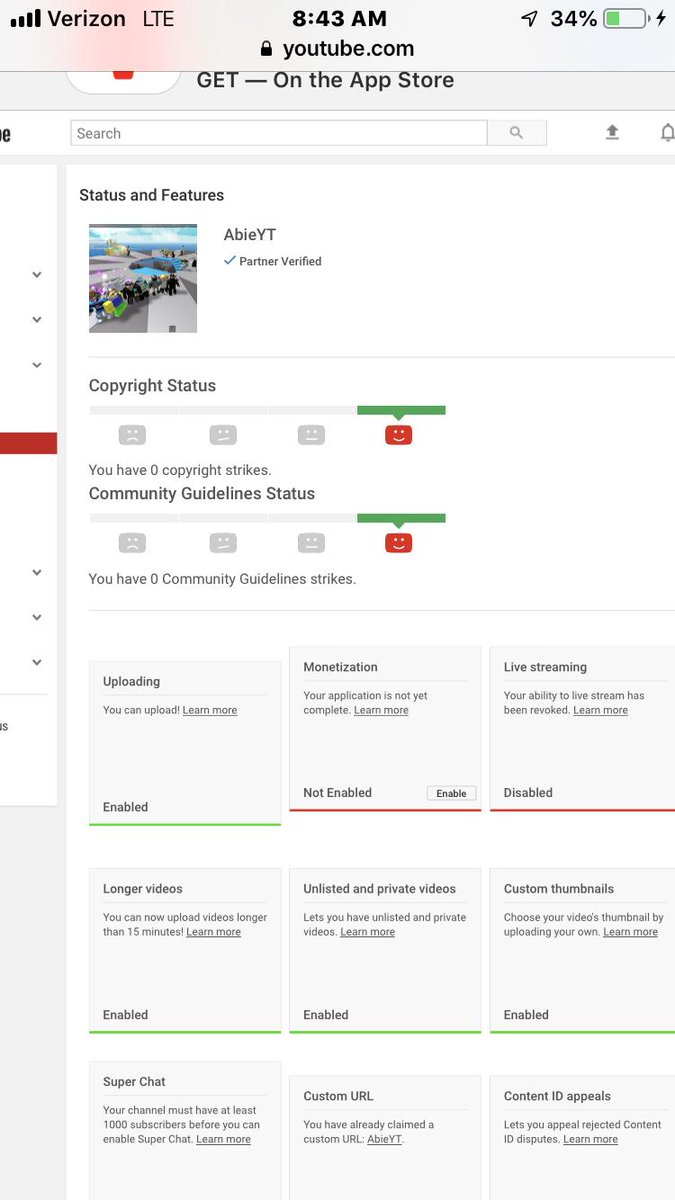
Task: Click the Super Chat card title
Action: tap(134, 1082)
